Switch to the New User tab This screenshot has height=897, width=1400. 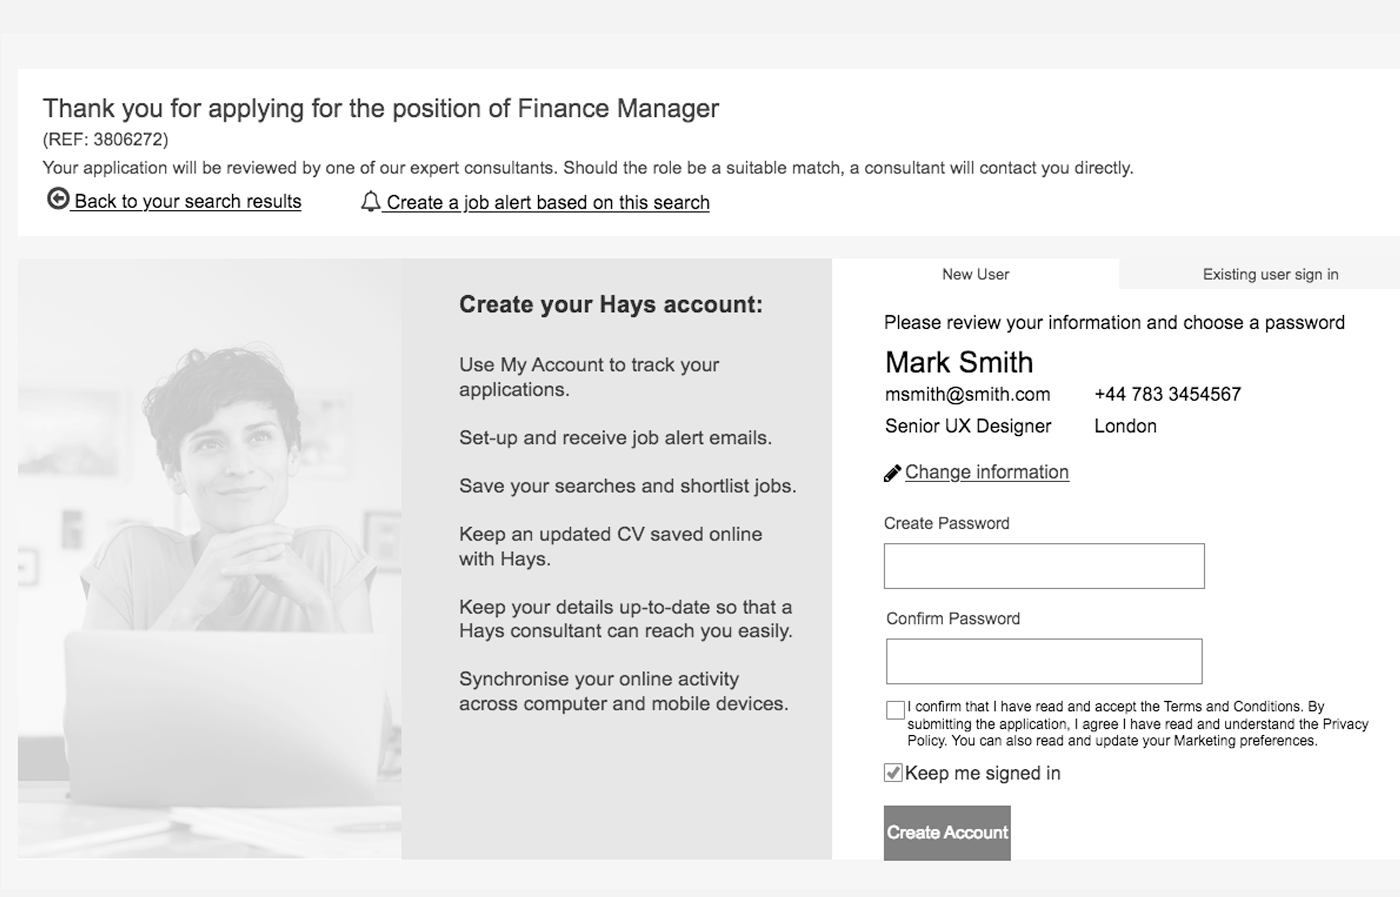975,274
